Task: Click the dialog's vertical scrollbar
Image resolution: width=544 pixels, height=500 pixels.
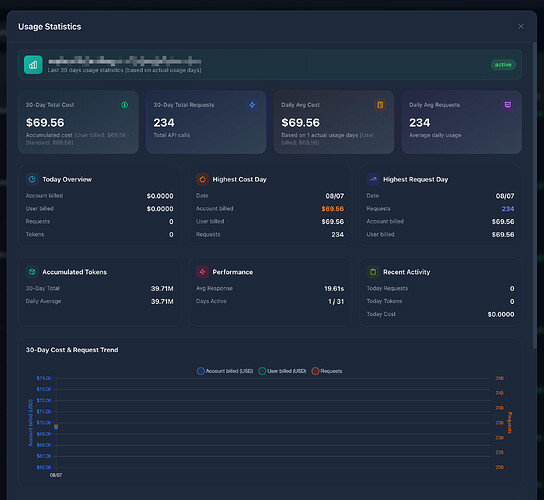Action: click(535, 194)
